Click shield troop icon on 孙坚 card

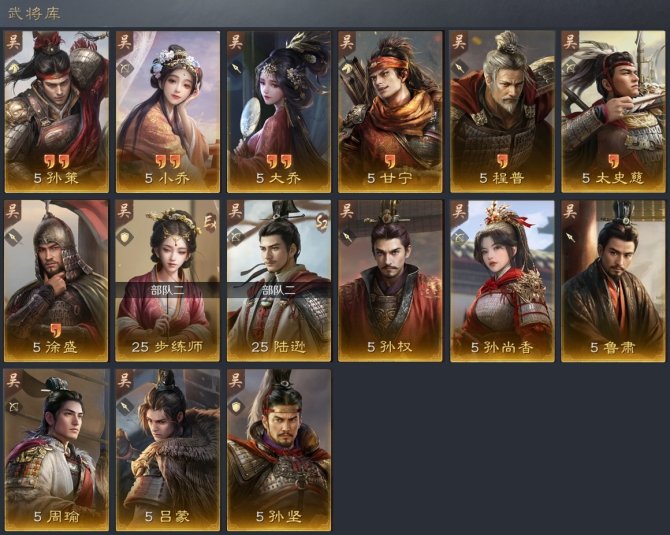236,406
